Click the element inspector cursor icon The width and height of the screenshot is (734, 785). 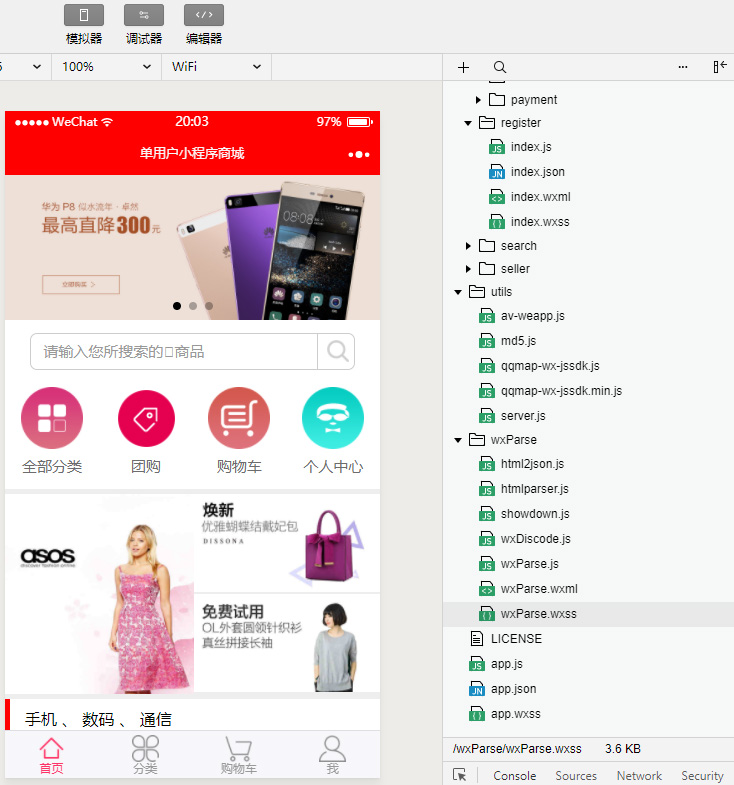click(459, 775)
